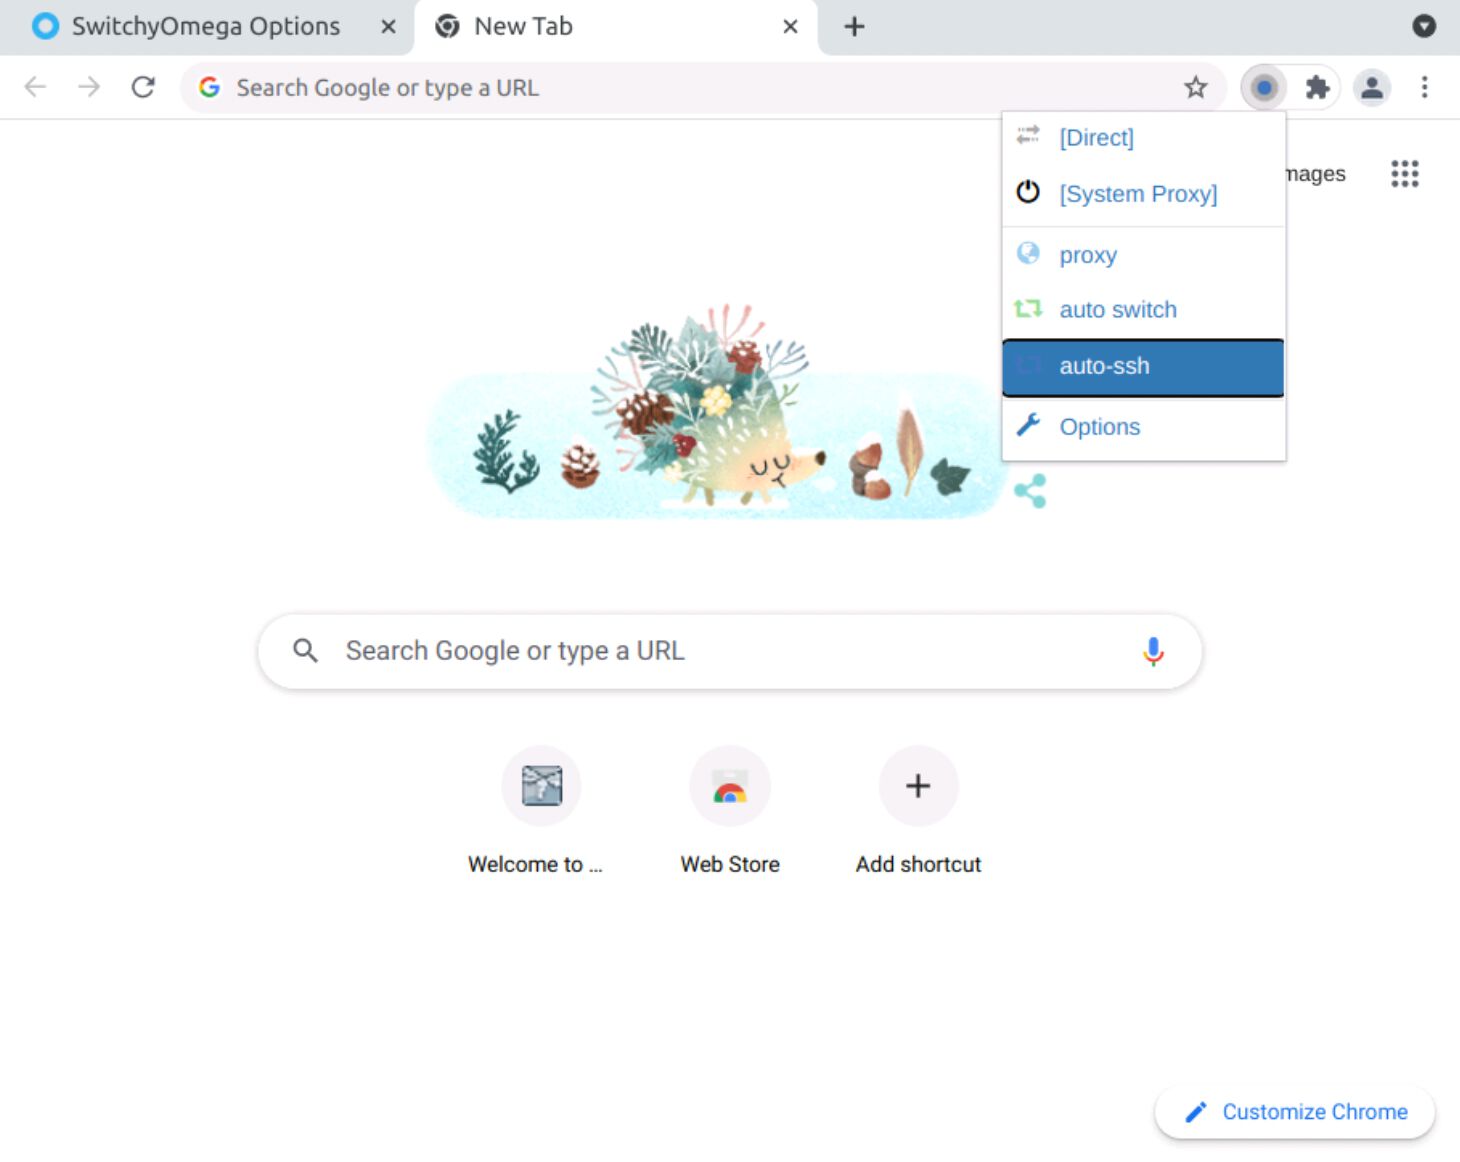Go forward to next page
The height and width of the screenshot is (1162, 1460).
pos(89,87)
